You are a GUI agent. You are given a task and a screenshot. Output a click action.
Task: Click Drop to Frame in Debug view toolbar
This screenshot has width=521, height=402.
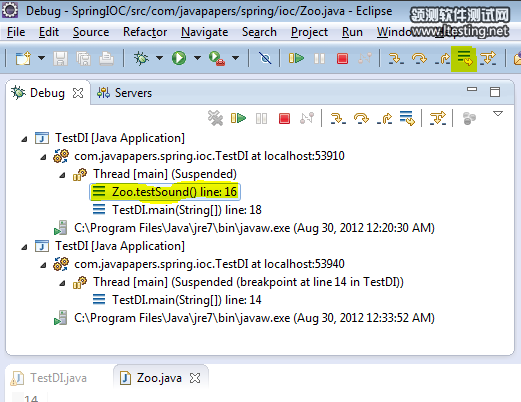pos(407,118)
